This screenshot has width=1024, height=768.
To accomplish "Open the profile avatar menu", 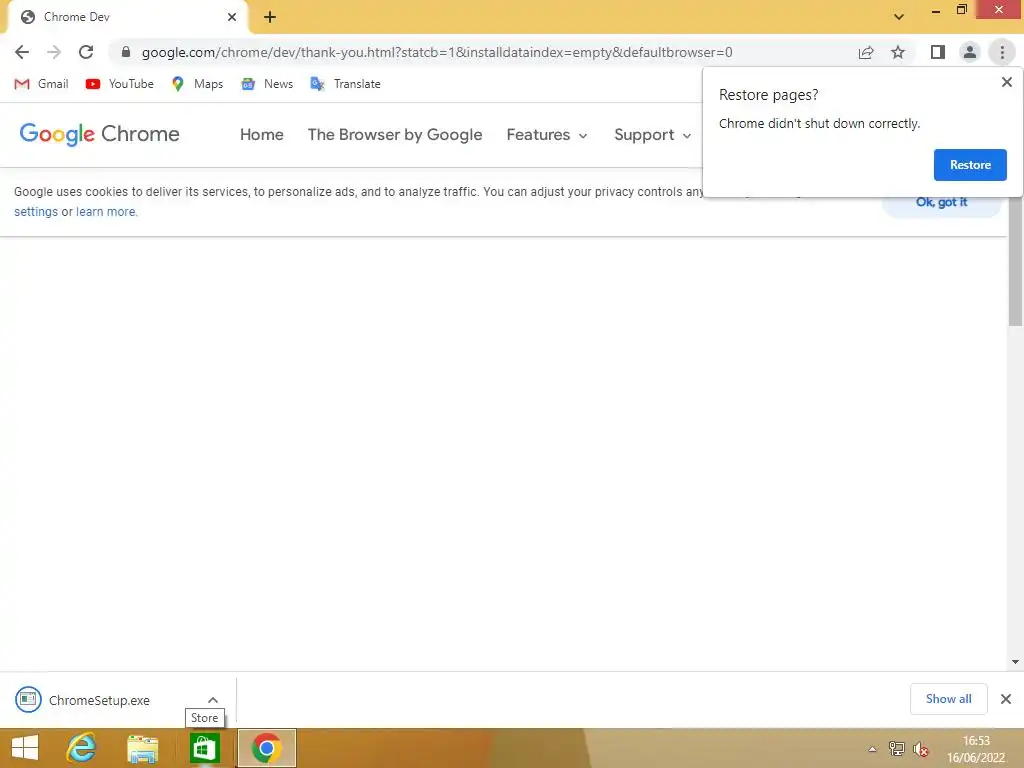I will 970,52.
